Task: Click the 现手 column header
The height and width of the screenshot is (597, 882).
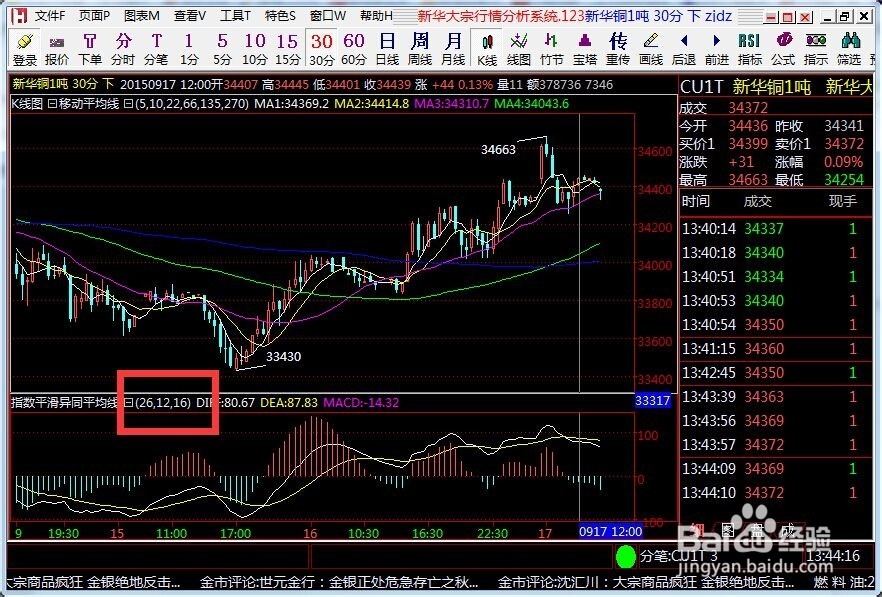Action: coord(843,201)
